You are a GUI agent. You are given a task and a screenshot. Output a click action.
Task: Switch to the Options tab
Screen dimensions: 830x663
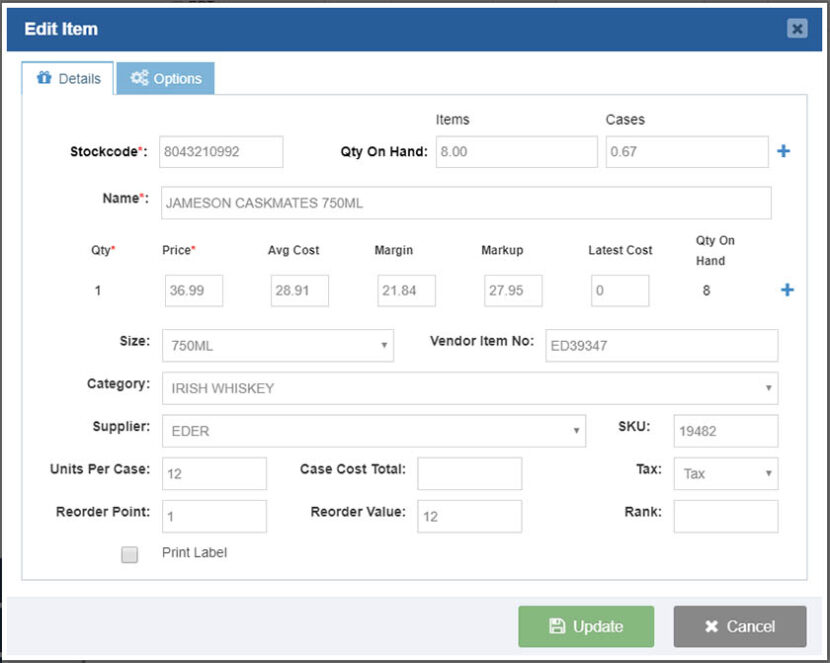click(x=165, y=78)
